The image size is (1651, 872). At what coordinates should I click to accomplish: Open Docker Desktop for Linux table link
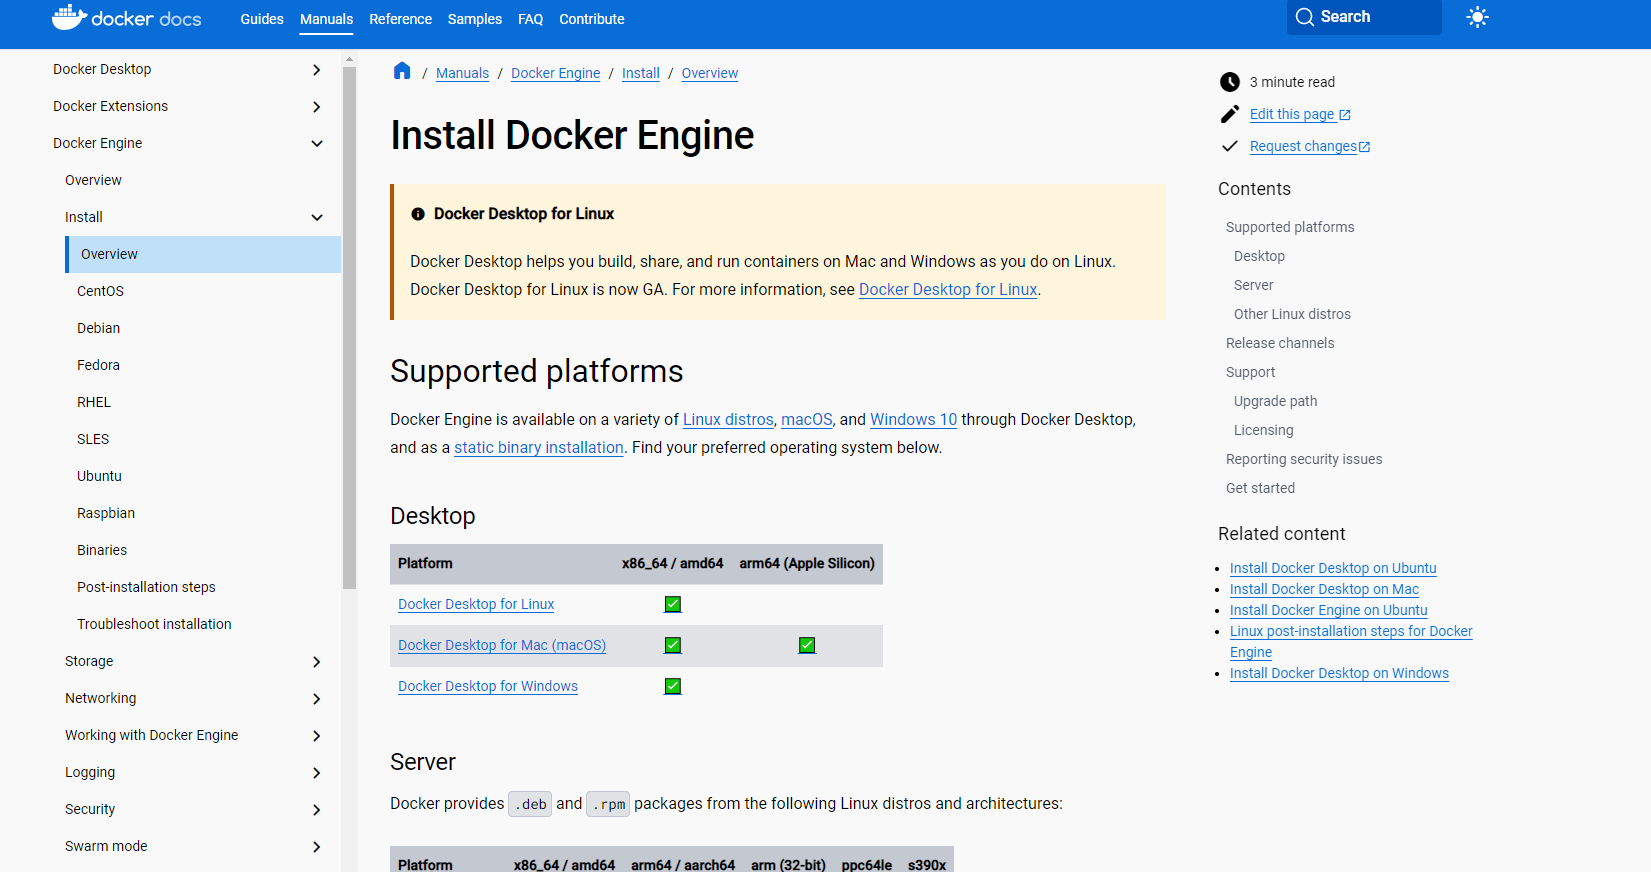[476, 604]
